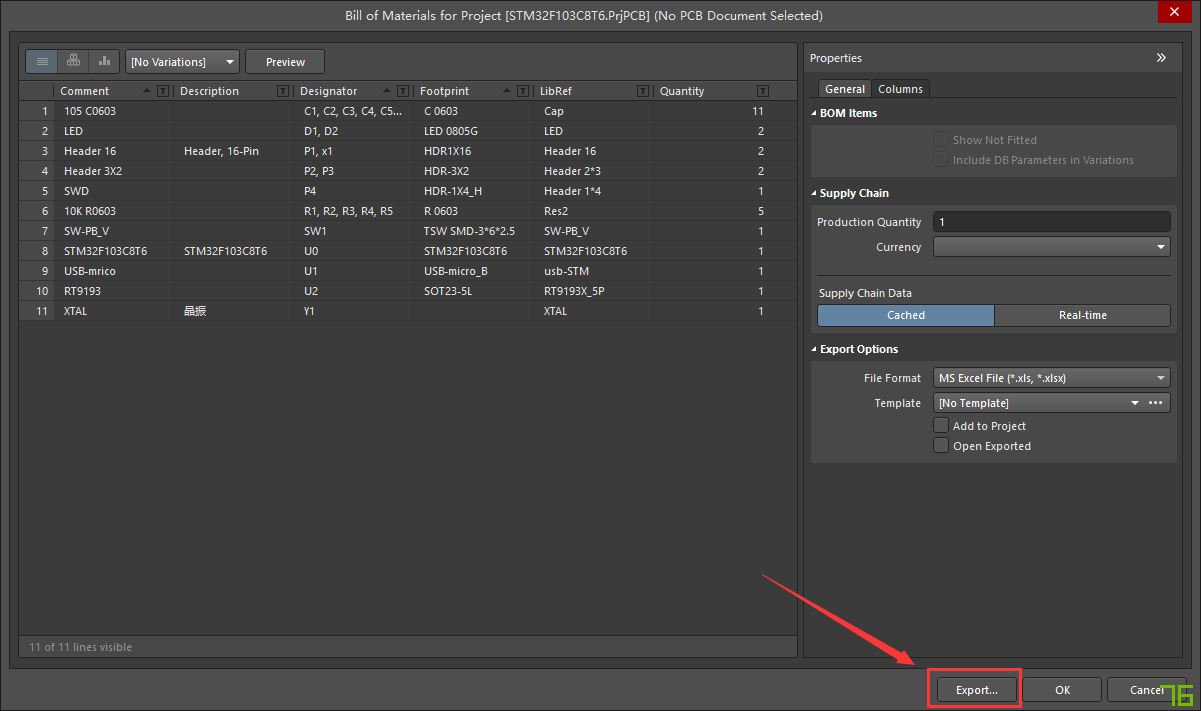1201x711 pixels.
Task: Select the consolidated chart view icon
Action: tap(104, 61)
